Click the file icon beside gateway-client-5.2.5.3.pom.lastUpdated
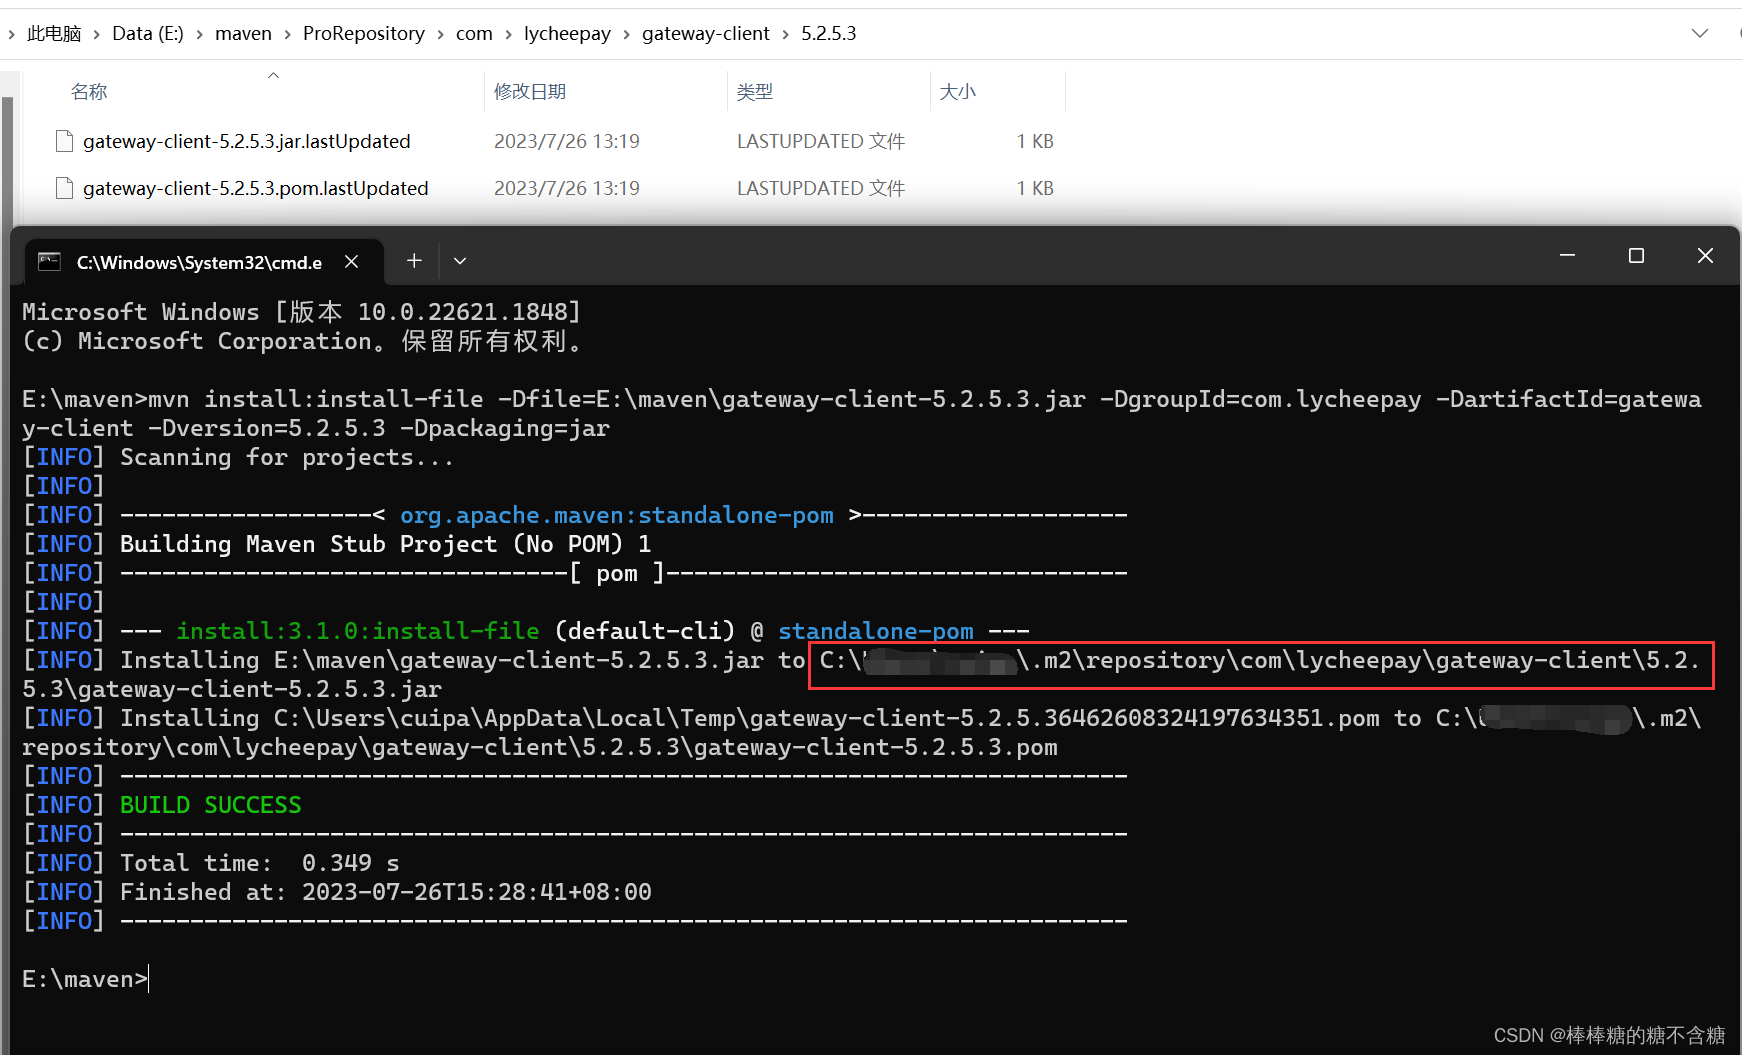Viewport: 1742px width, 1055px height. pos(64,188)
